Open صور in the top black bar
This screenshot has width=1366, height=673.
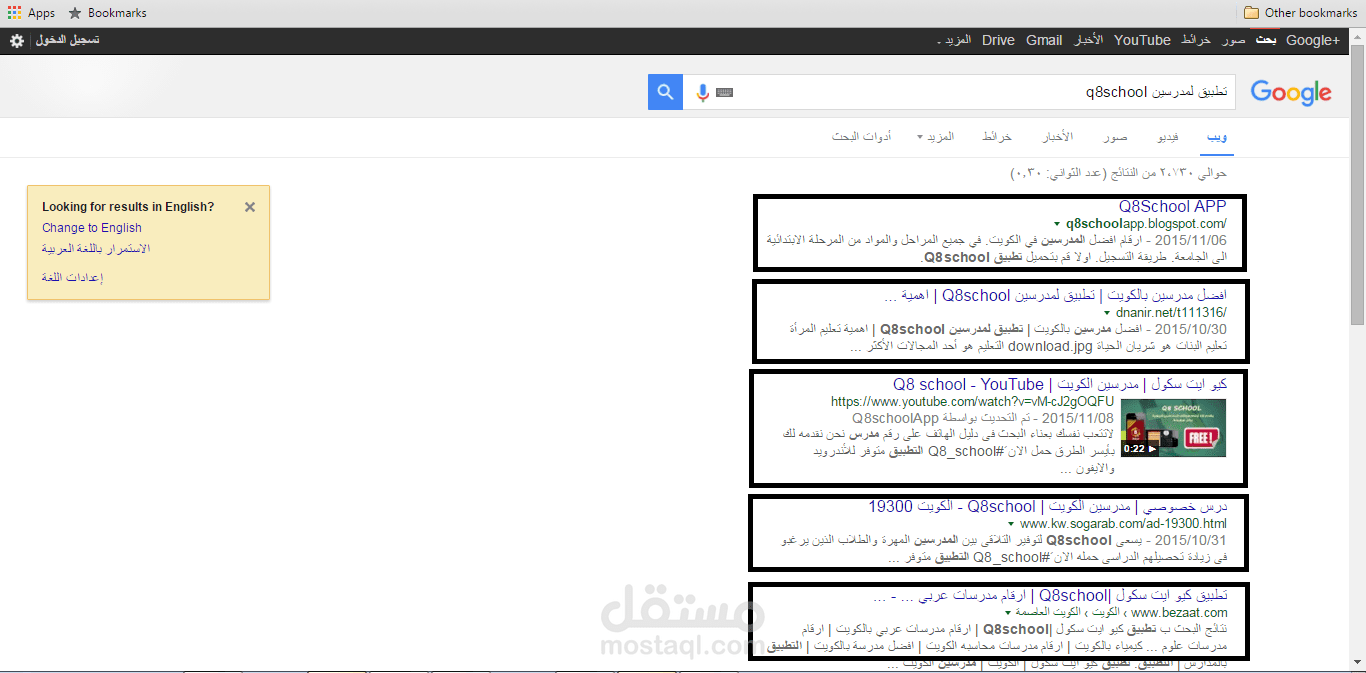[1233, 40]
